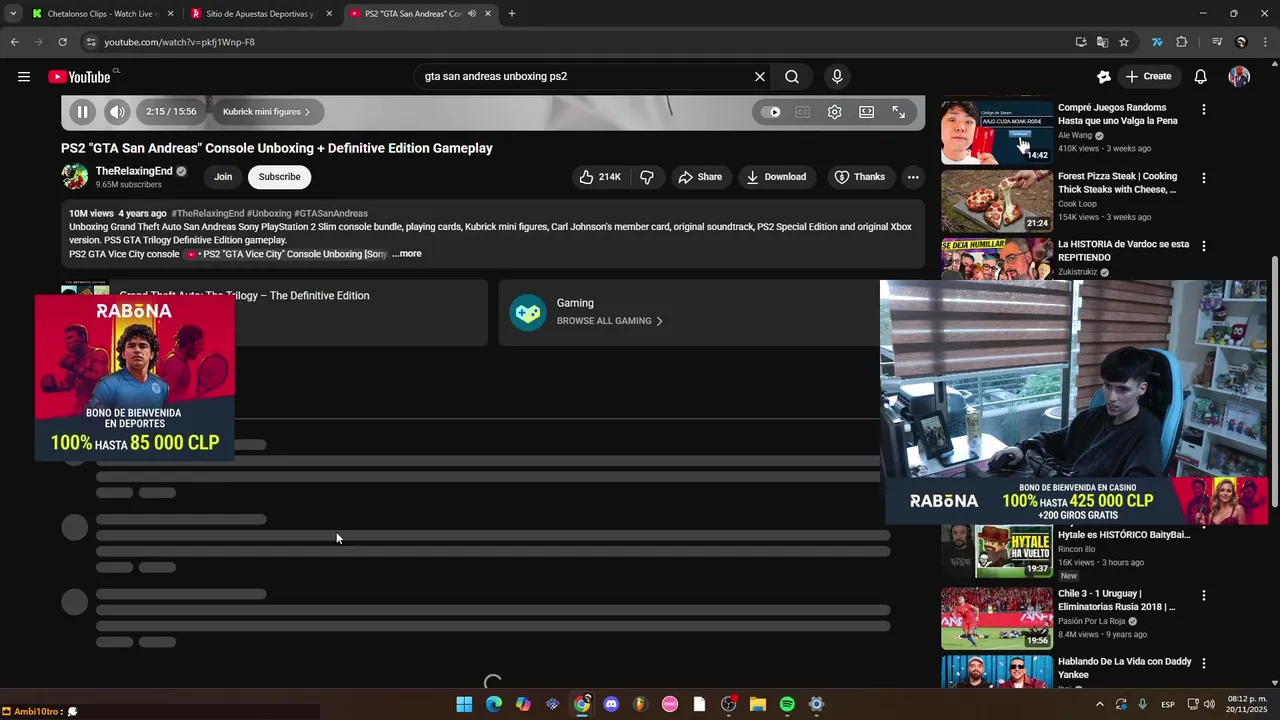Run the search with the magnifier button
Screen dimensions: 1280x720
click(792, 76)
